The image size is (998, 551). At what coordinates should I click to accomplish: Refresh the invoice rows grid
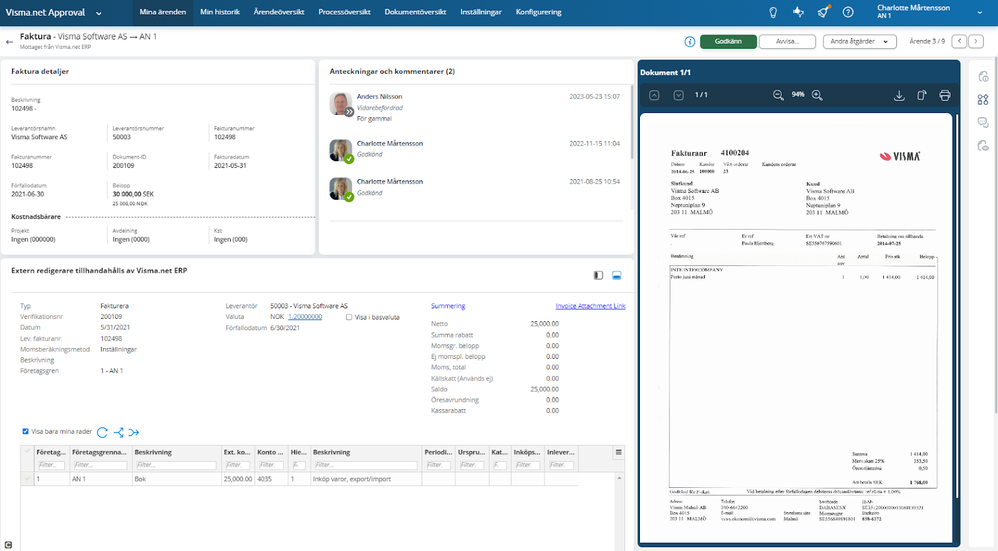[x=102, y=432]
